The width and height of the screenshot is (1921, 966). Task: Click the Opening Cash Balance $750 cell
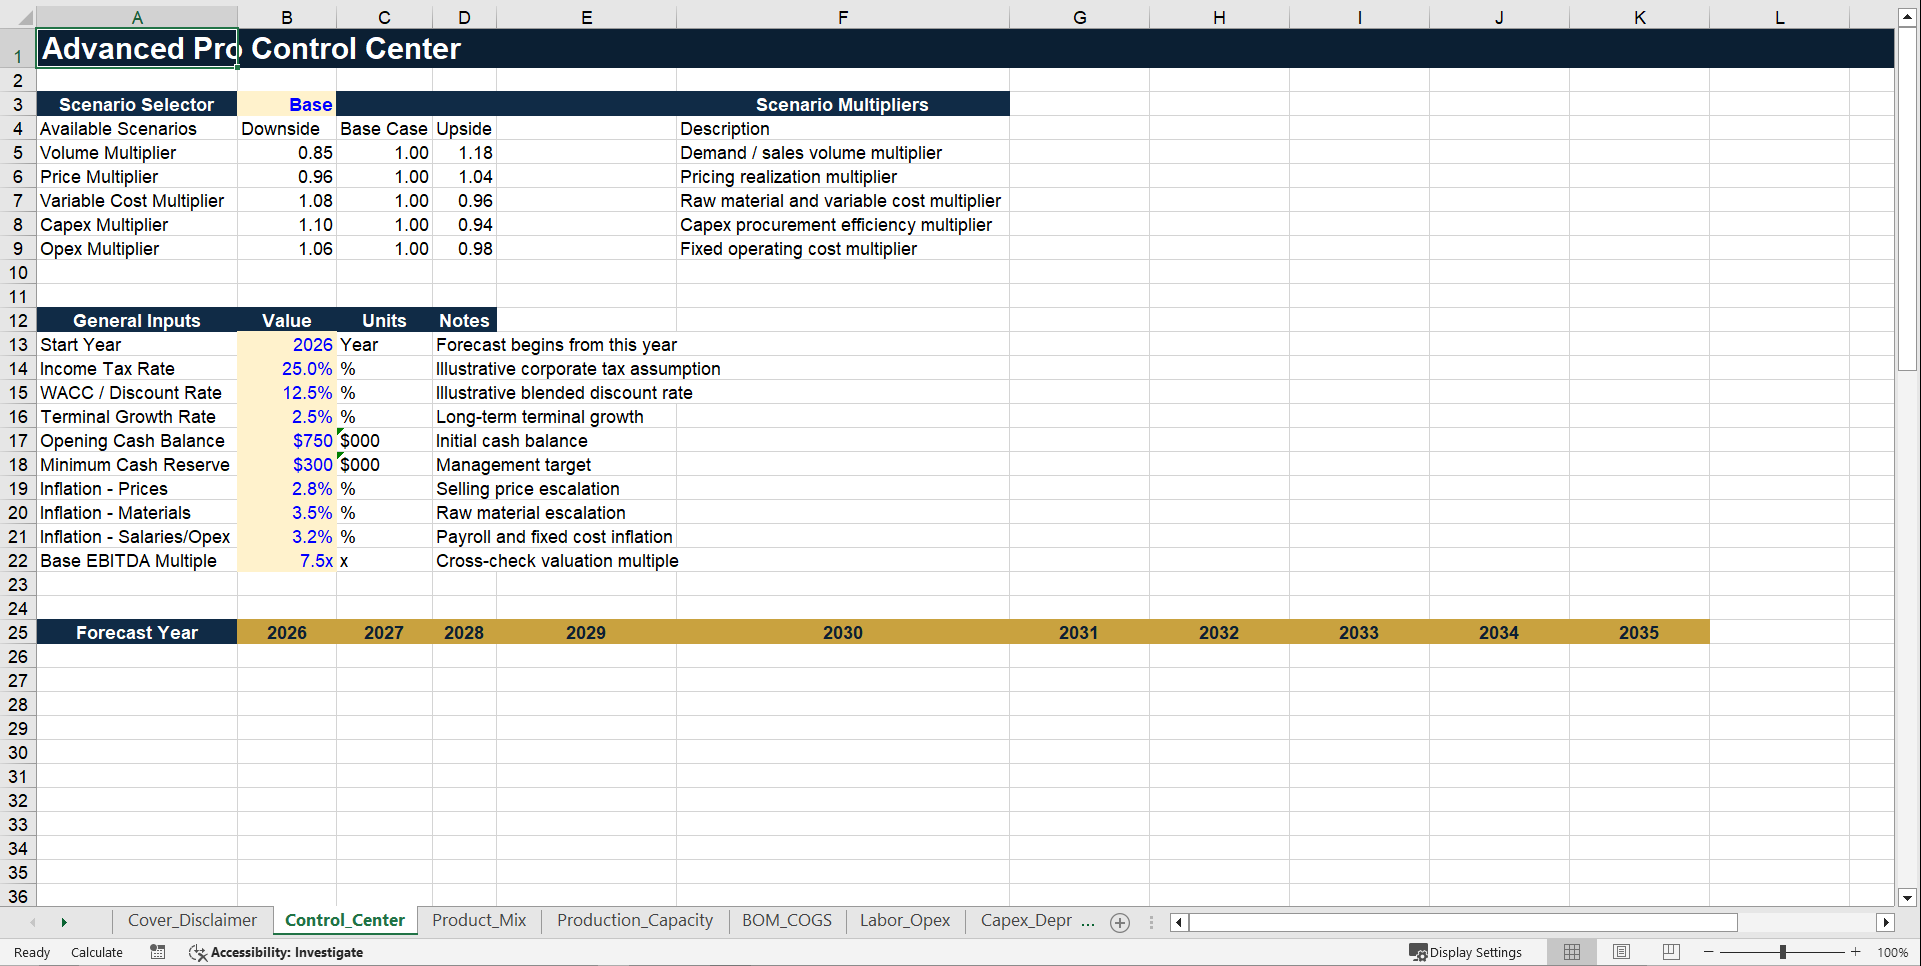(x=287, y=441)
